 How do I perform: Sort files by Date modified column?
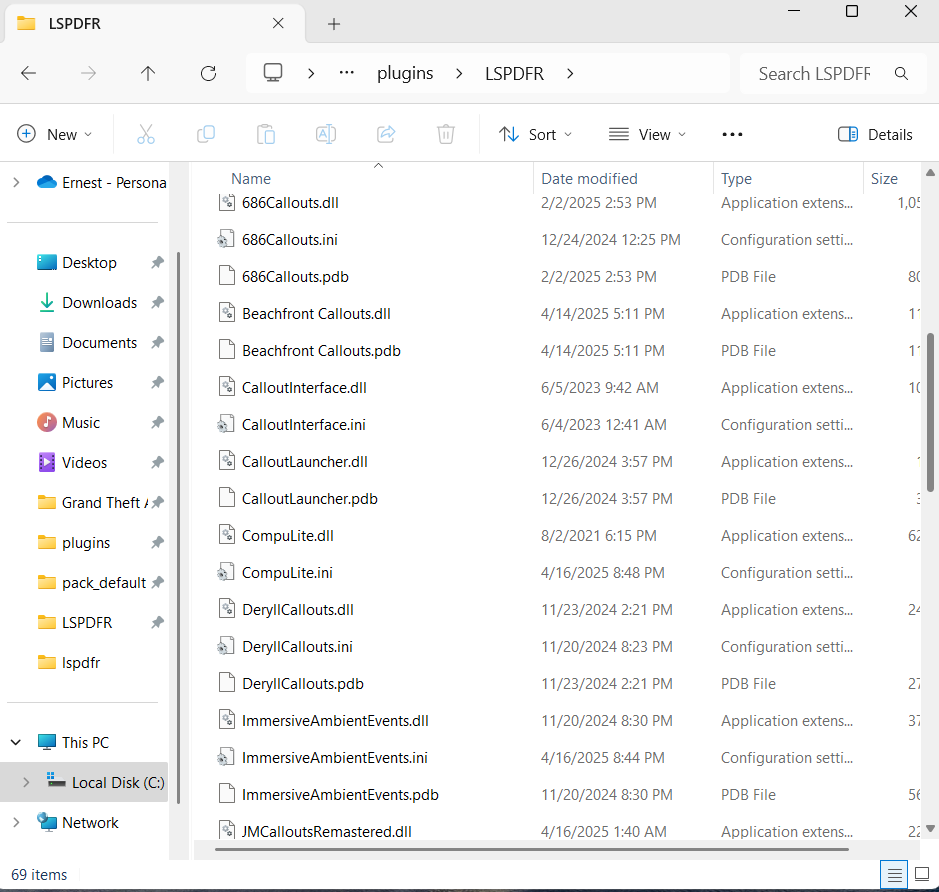(589, 179)
